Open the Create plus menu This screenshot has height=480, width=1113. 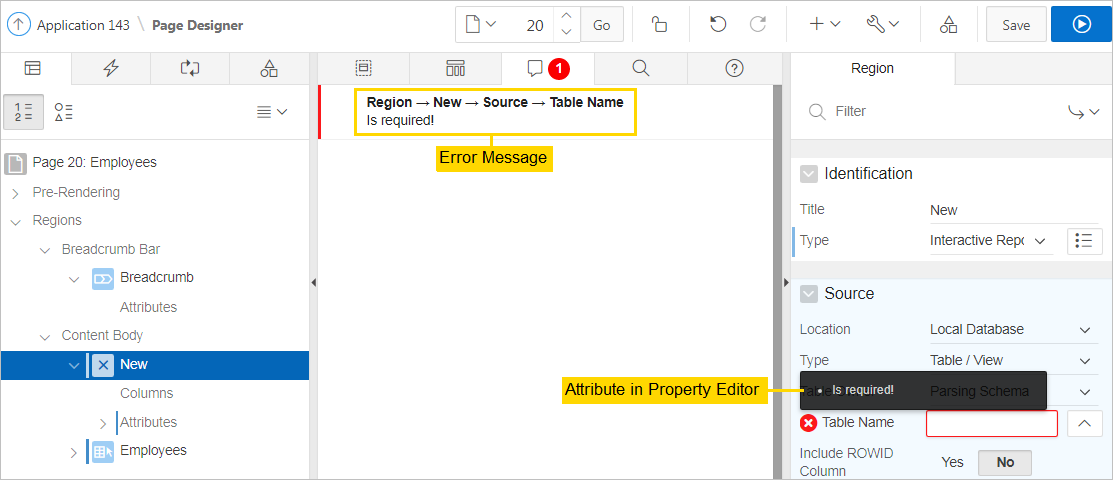coord(824,25)
